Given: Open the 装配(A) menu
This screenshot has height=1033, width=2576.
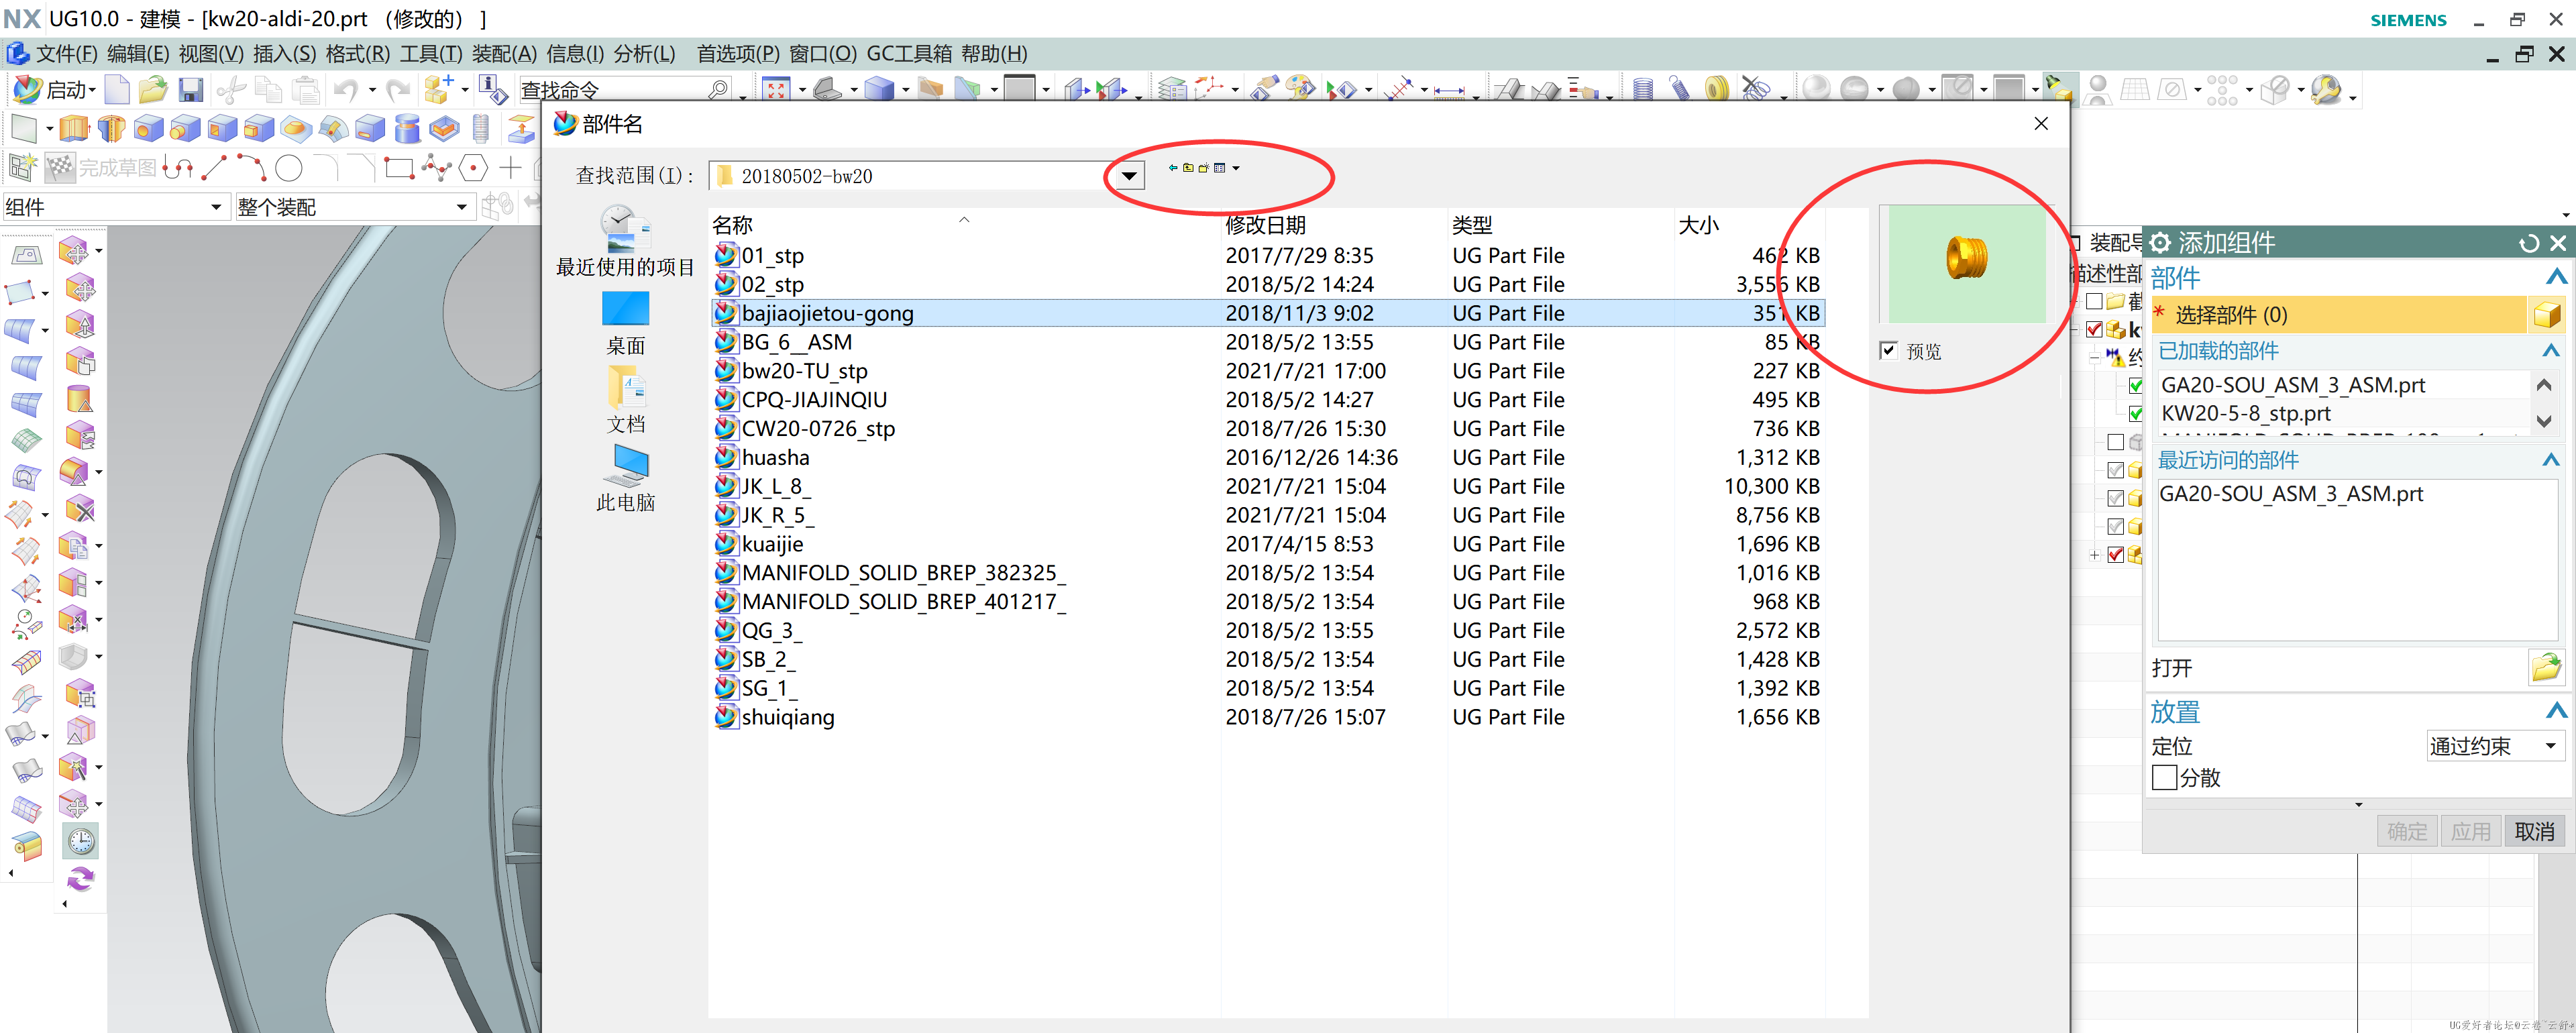Looking at the screenshot, I should pos(504,54).
